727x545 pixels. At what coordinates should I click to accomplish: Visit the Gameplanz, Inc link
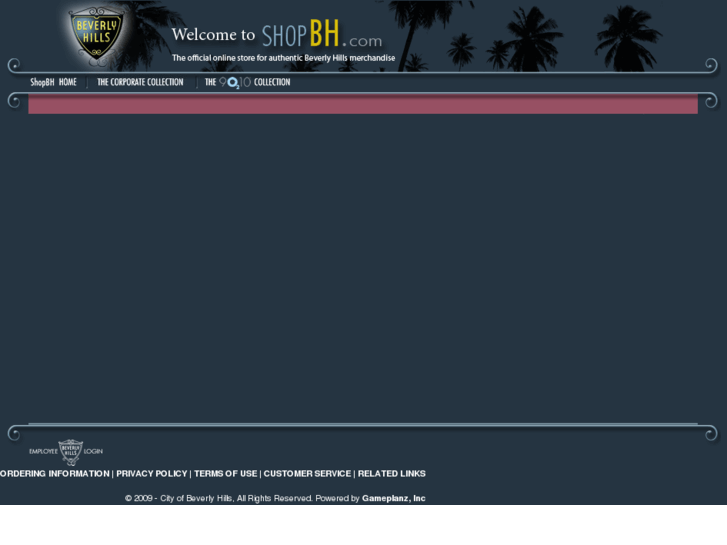click(394, 498)
